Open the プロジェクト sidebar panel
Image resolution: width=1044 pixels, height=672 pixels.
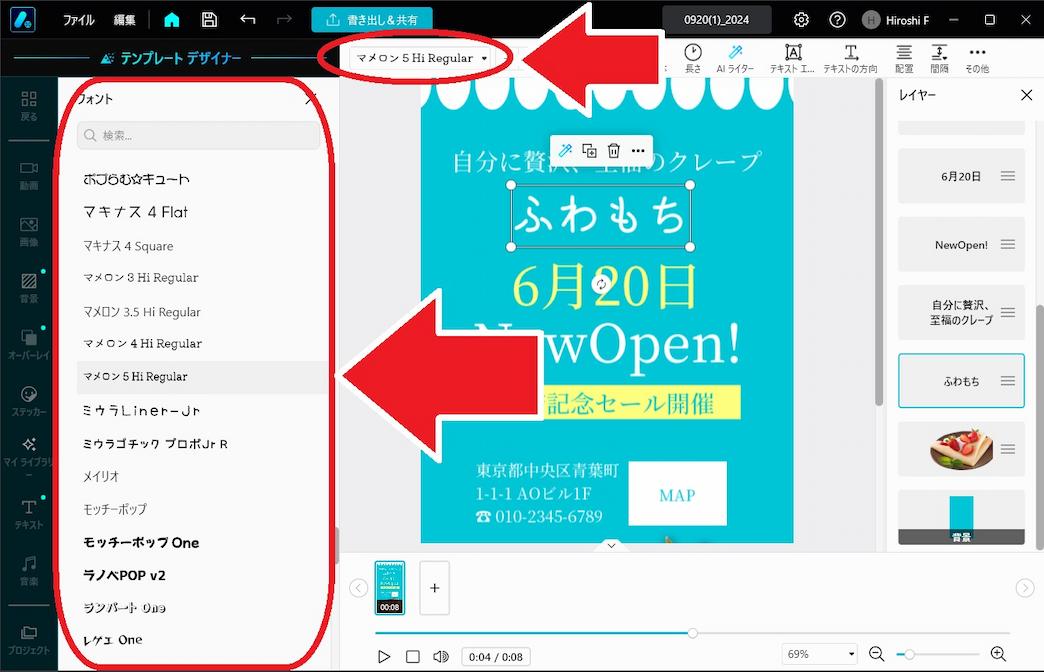click(x=29, y=640)
